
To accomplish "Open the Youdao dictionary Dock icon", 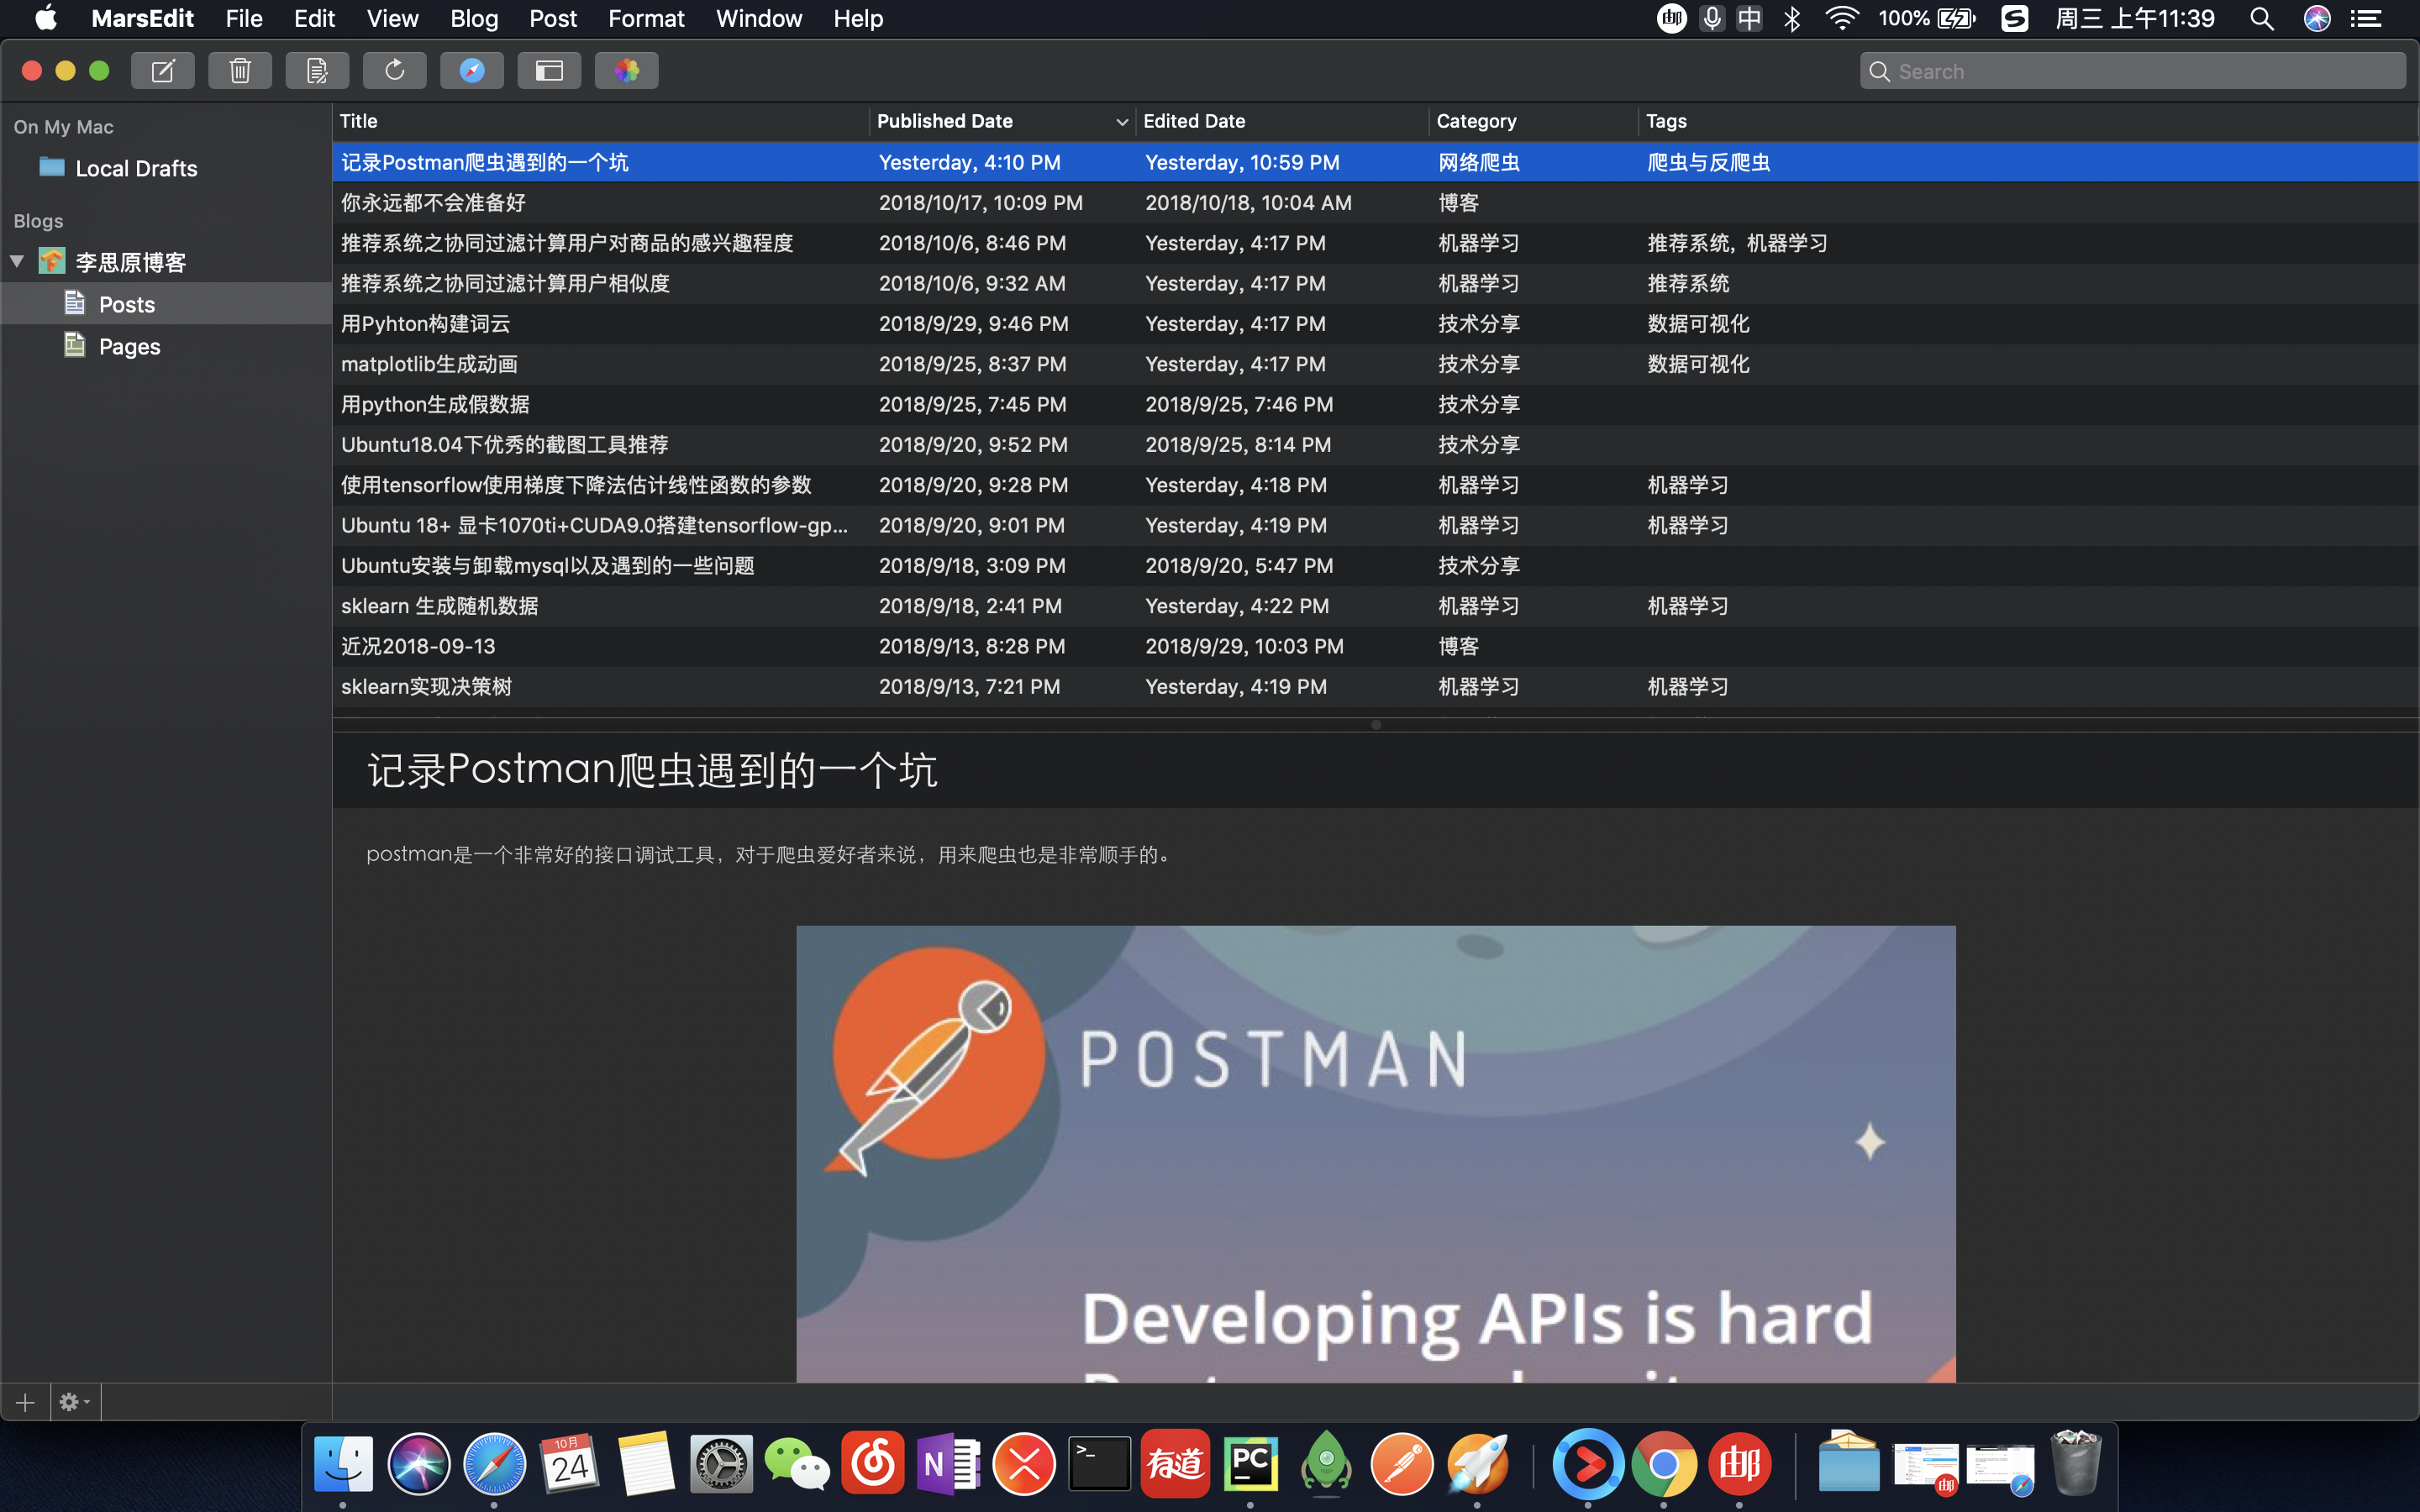I will pyautogui.click(x=1175, y=1464).
